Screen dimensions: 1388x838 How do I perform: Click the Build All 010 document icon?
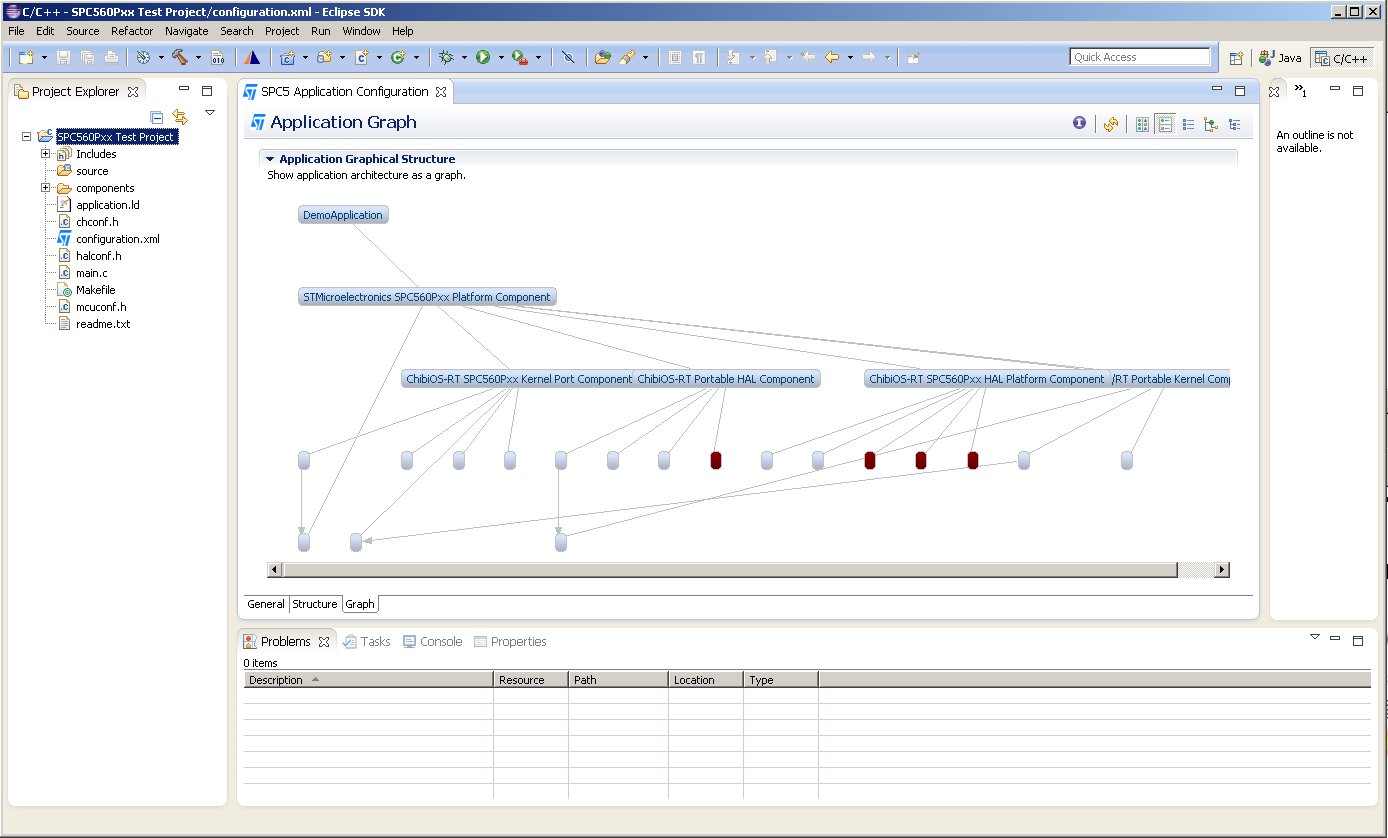click(217, 58)
